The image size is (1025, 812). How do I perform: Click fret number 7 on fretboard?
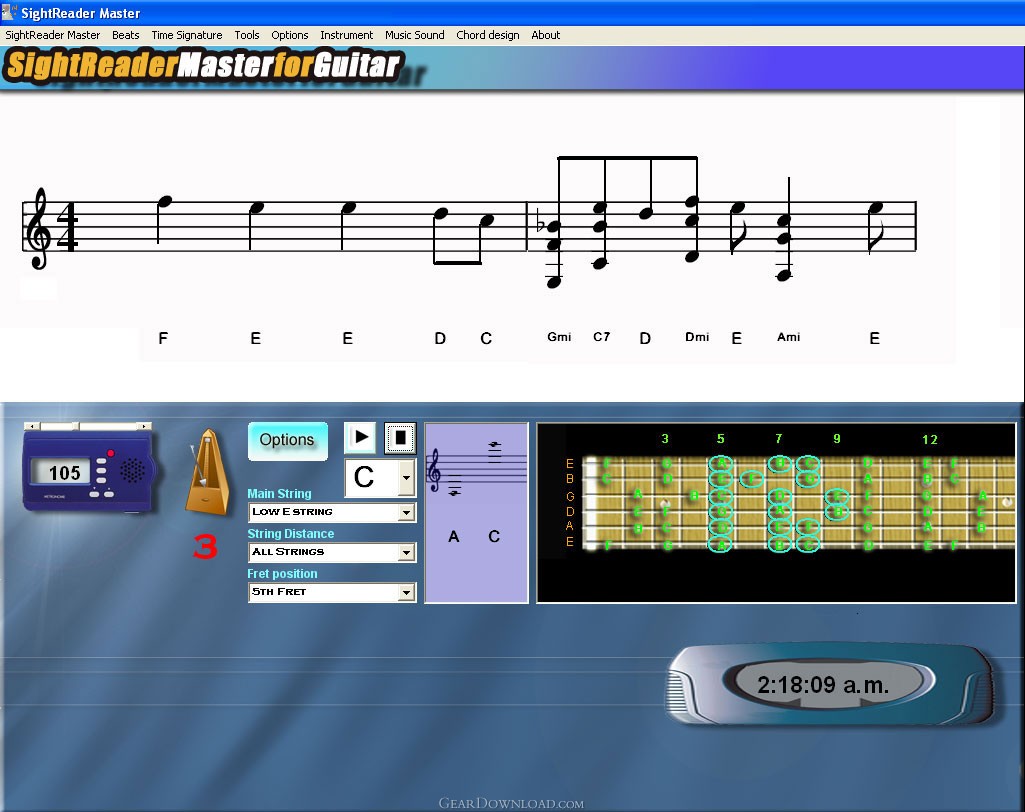tap(779, 439)
